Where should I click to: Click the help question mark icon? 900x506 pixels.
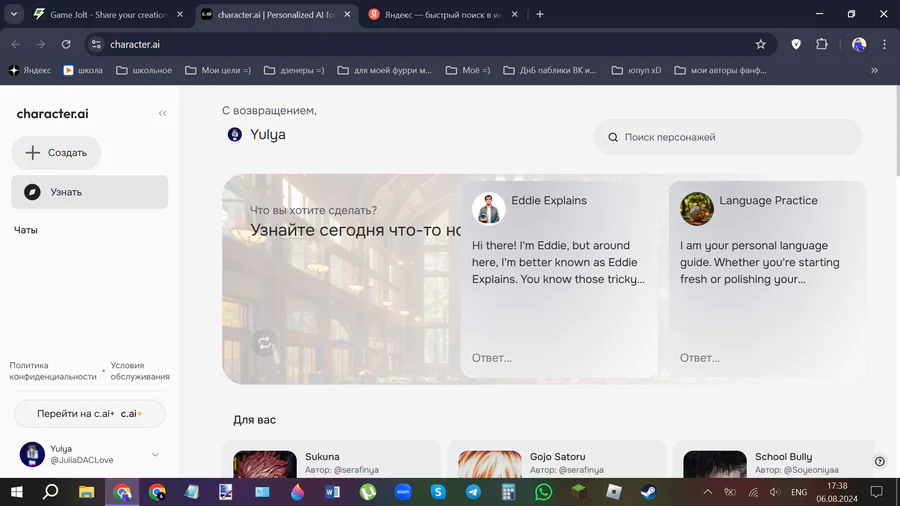880,462
